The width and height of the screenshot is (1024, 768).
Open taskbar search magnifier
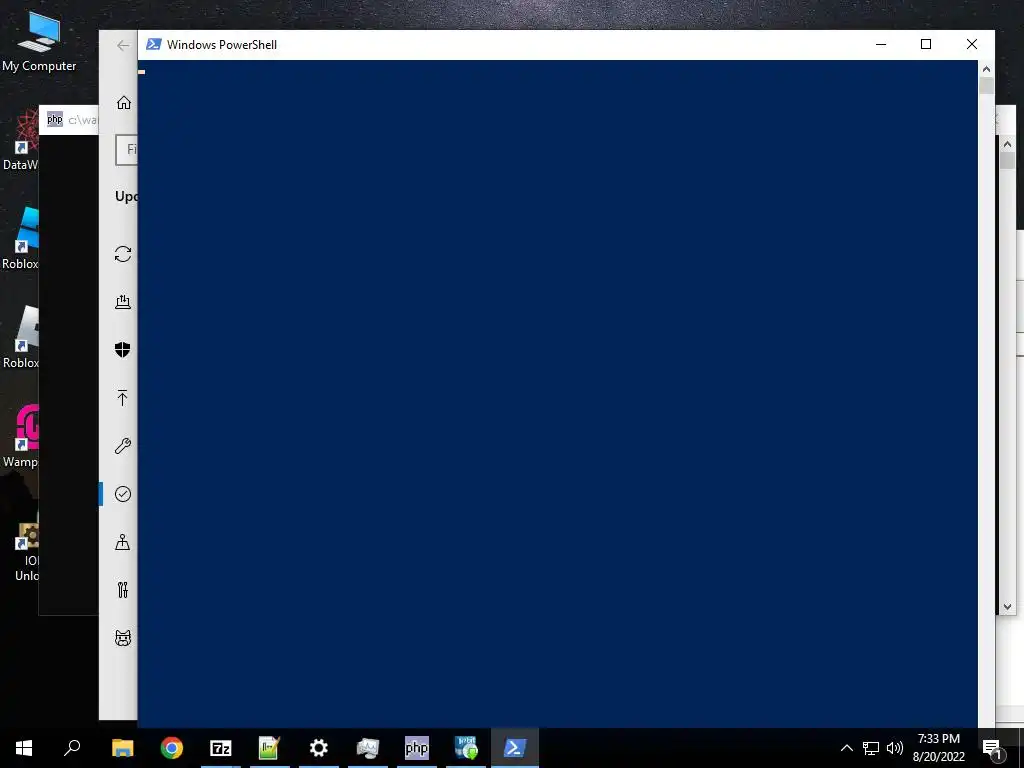click(x=72, y=748)
